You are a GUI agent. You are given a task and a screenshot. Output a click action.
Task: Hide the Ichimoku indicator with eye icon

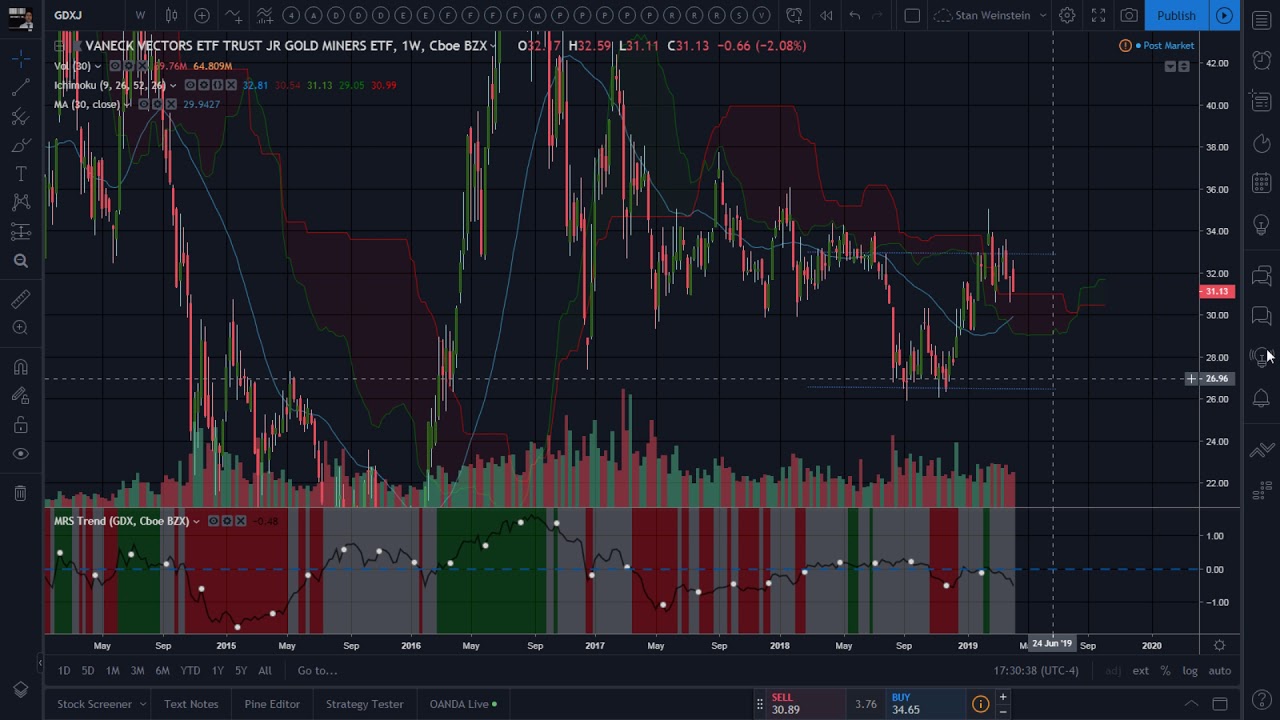point(190,85)
